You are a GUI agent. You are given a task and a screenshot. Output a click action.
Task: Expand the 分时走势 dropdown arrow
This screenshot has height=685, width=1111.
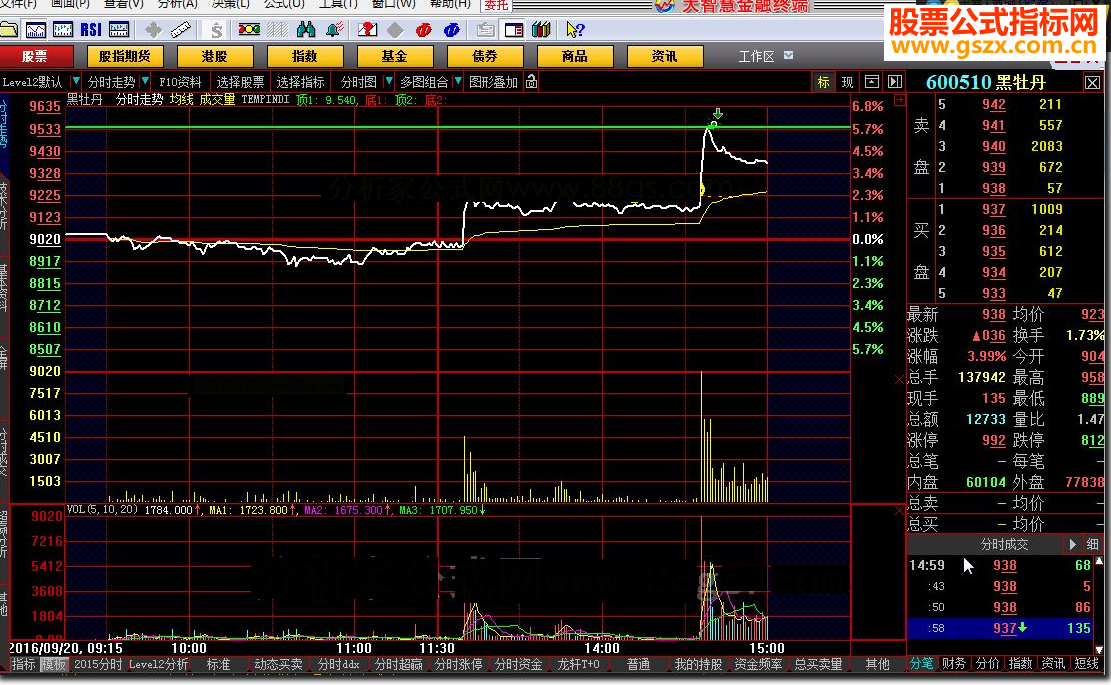[145, 81]
